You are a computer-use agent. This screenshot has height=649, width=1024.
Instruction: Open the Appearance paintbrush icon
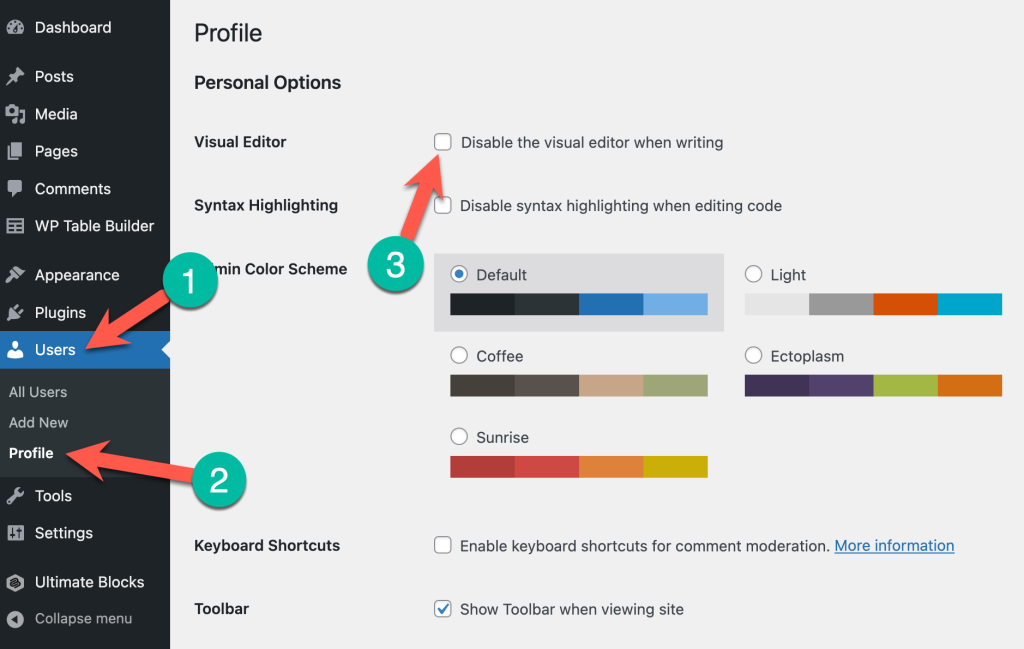(15, 275)
